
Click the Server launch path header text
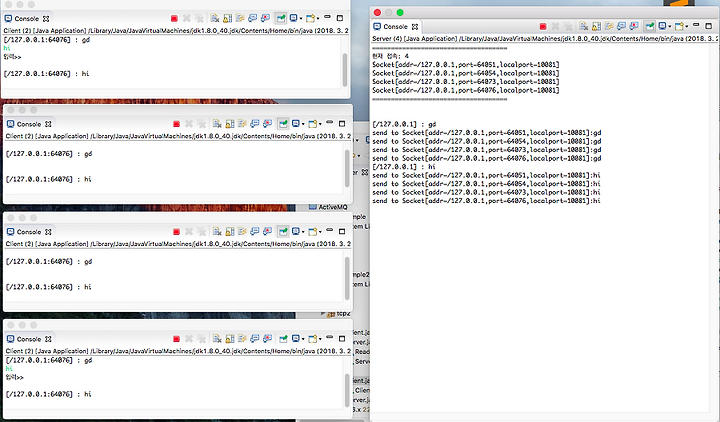tap(544, 39)
